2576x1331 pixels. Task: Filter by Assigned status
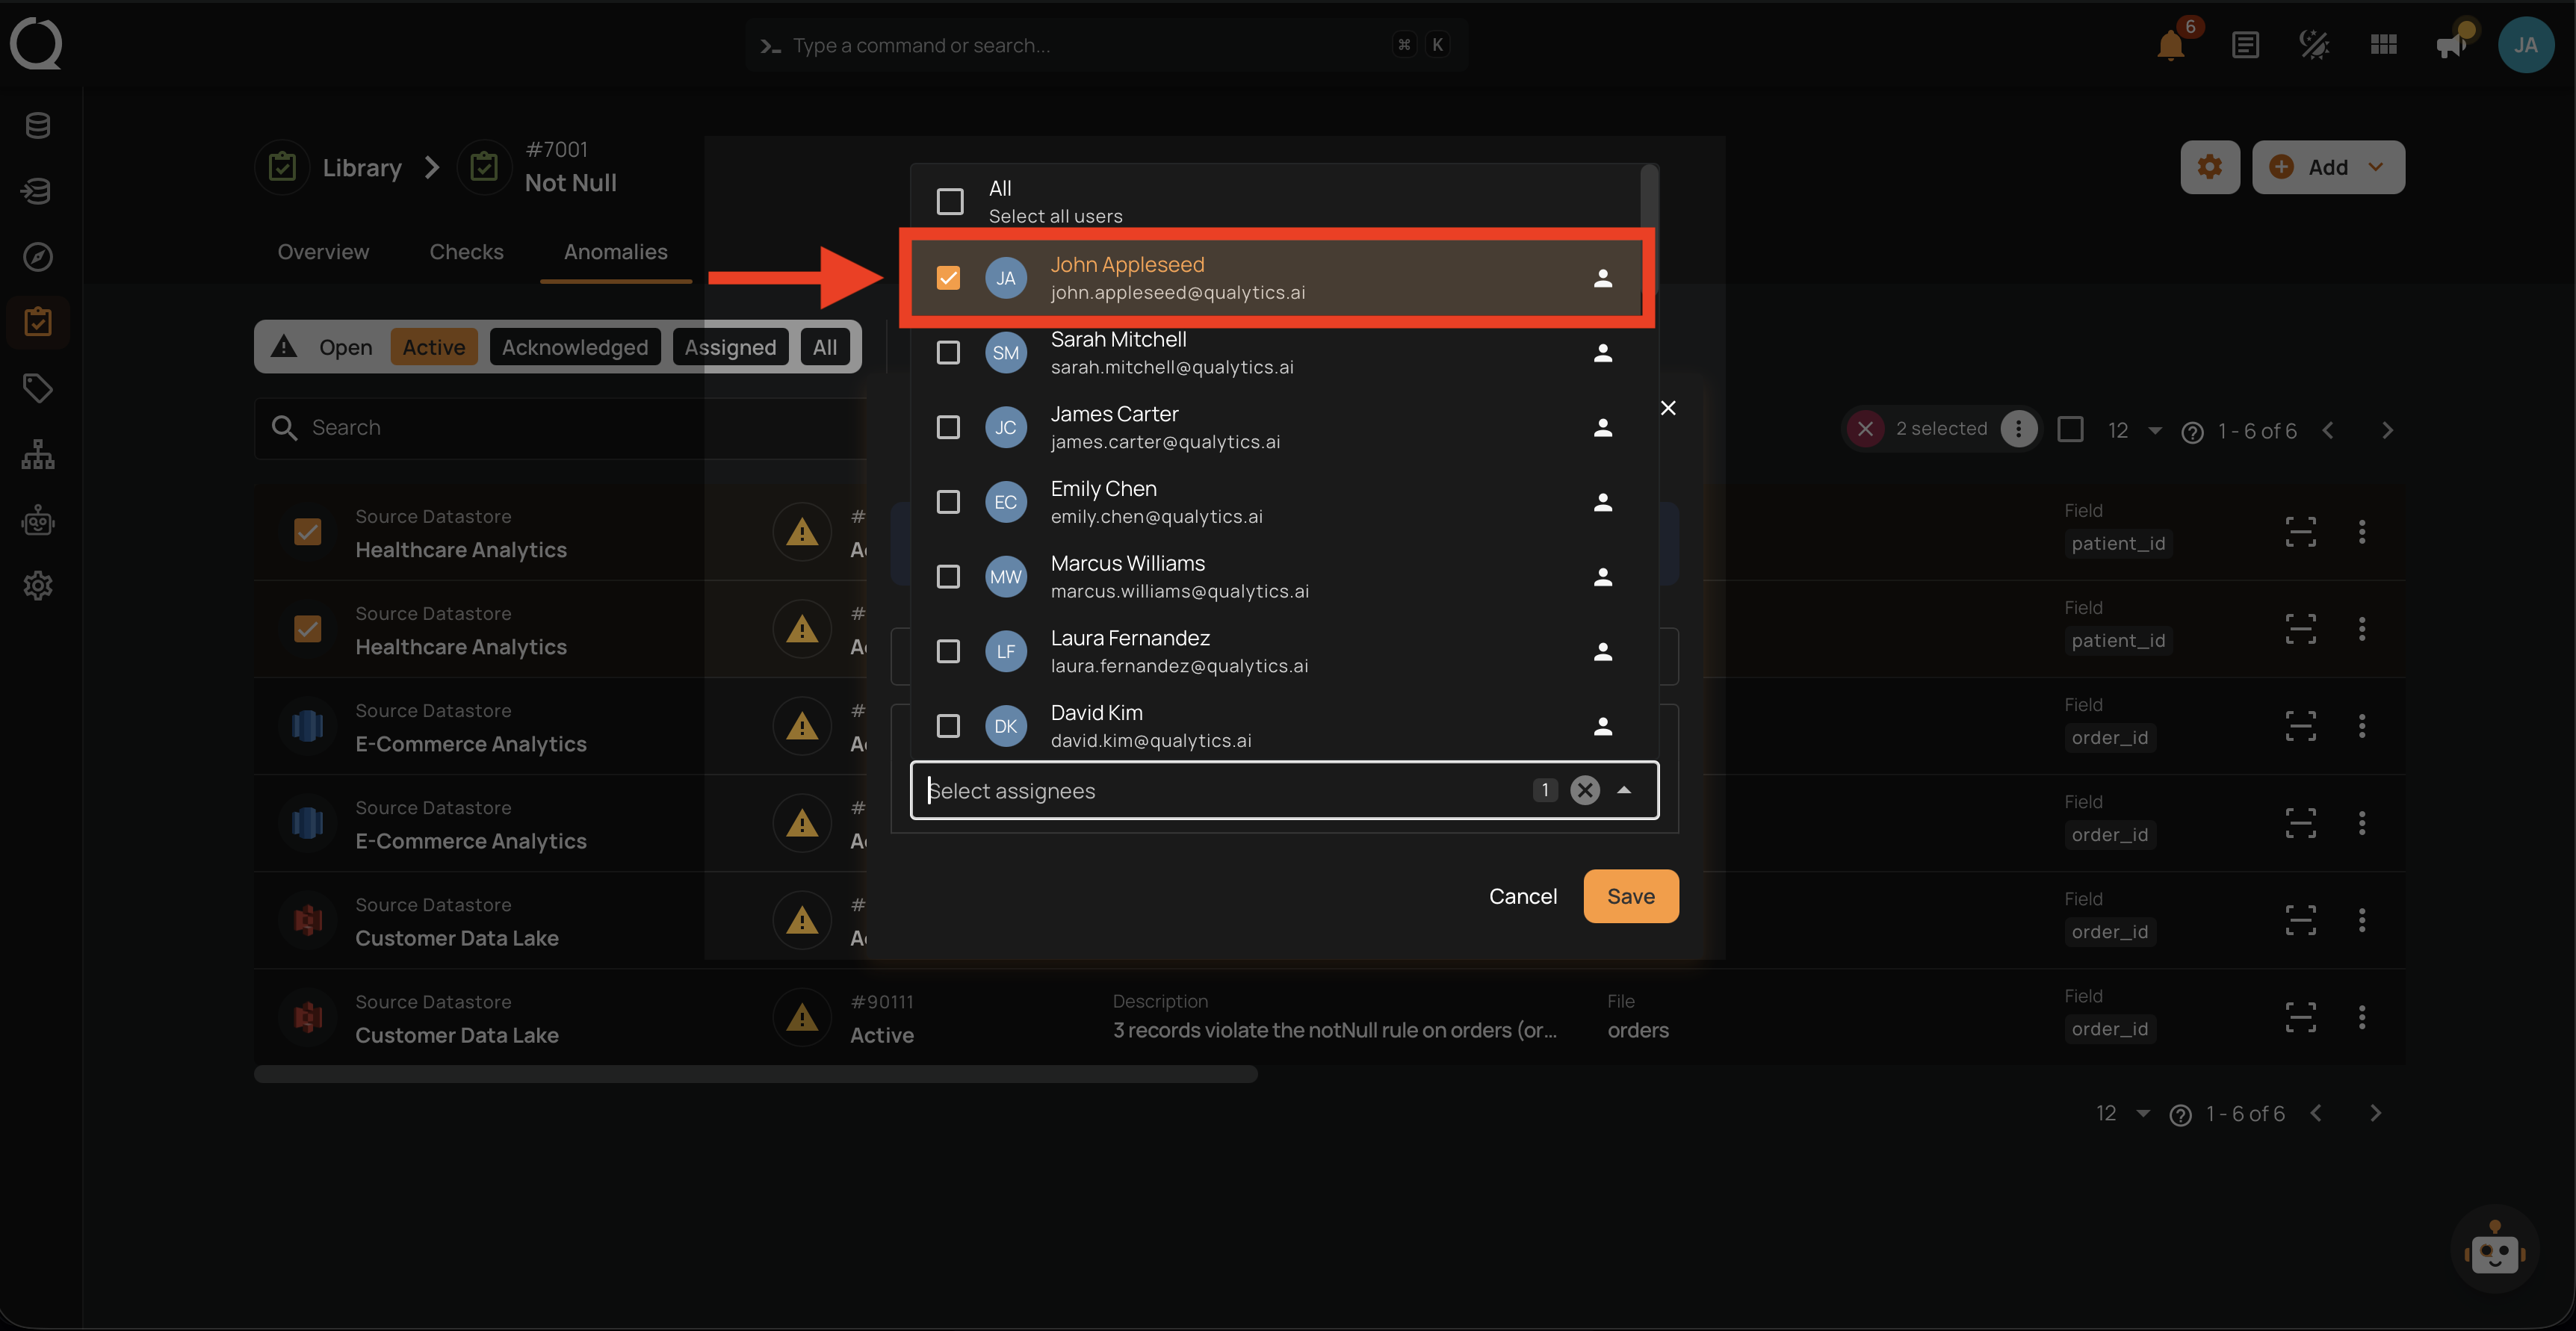(x=730, y=347)
